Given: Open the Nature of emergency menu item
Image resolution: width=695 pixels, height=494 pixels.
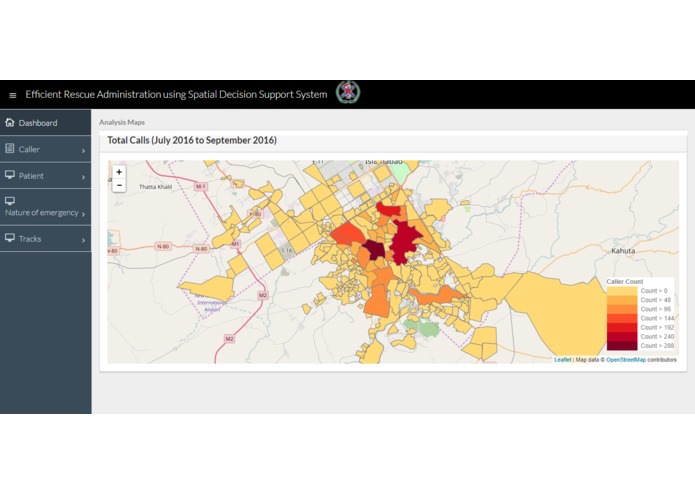Looking at the screenshot, I should 46,207.
